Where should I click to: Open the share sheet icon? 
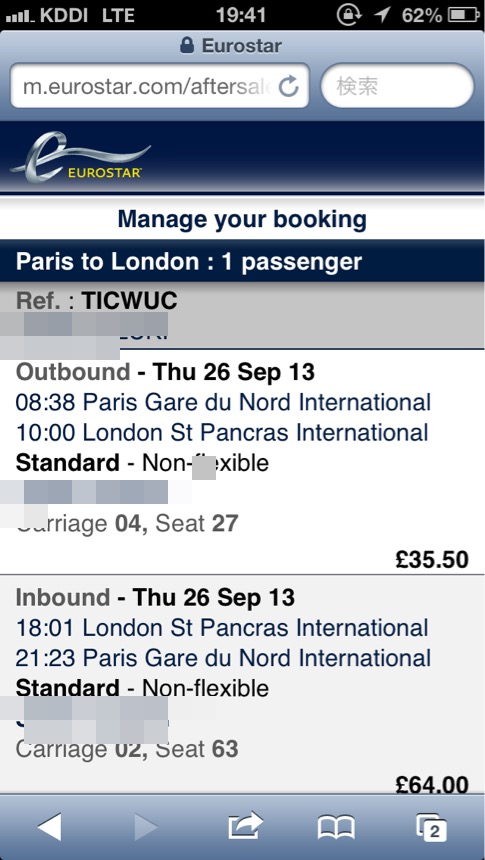[245, 826]
